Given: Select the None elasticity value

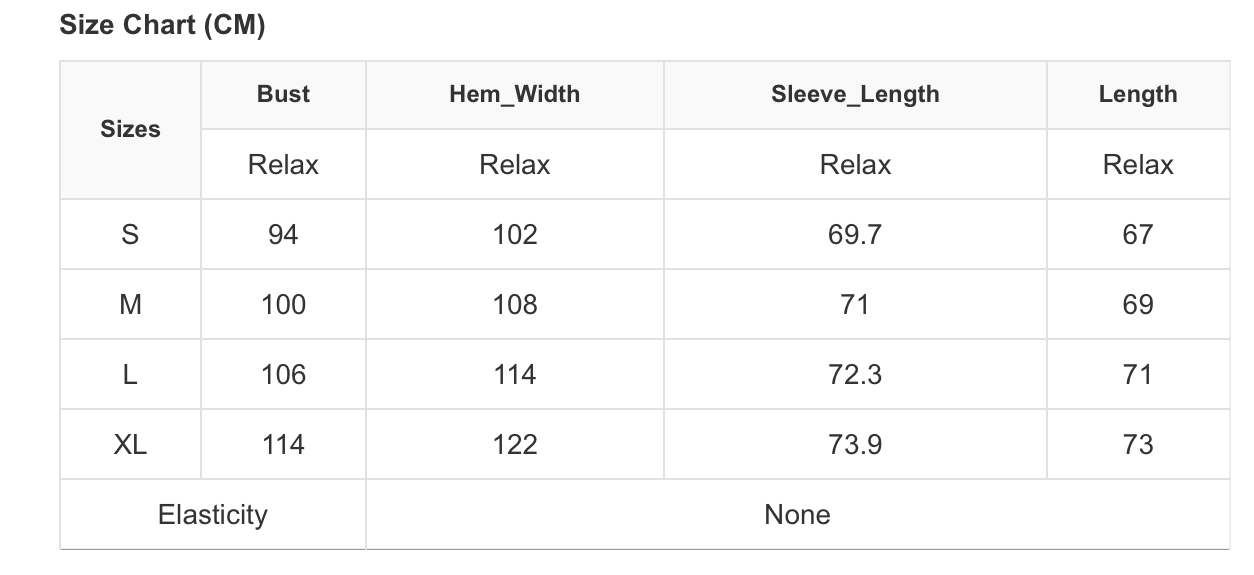Looking at the screenshot, I should pos(797,514).
